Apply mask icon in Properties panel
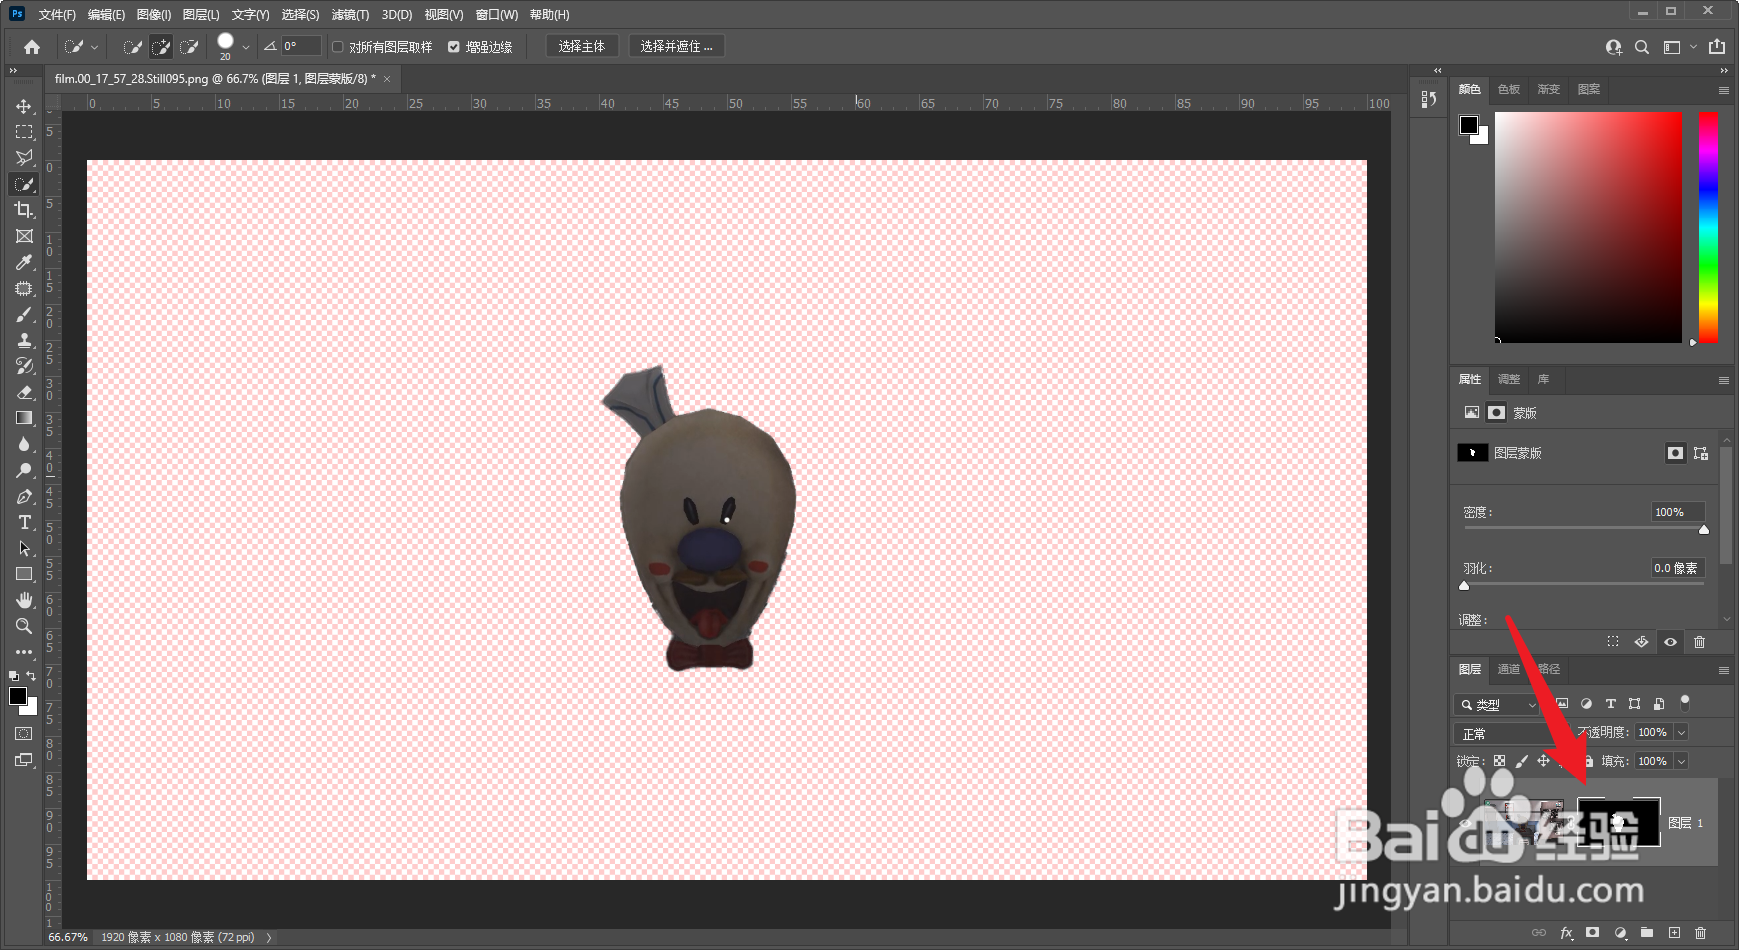The height and width of the screenshot is (950, 1739). point(1641,642)
